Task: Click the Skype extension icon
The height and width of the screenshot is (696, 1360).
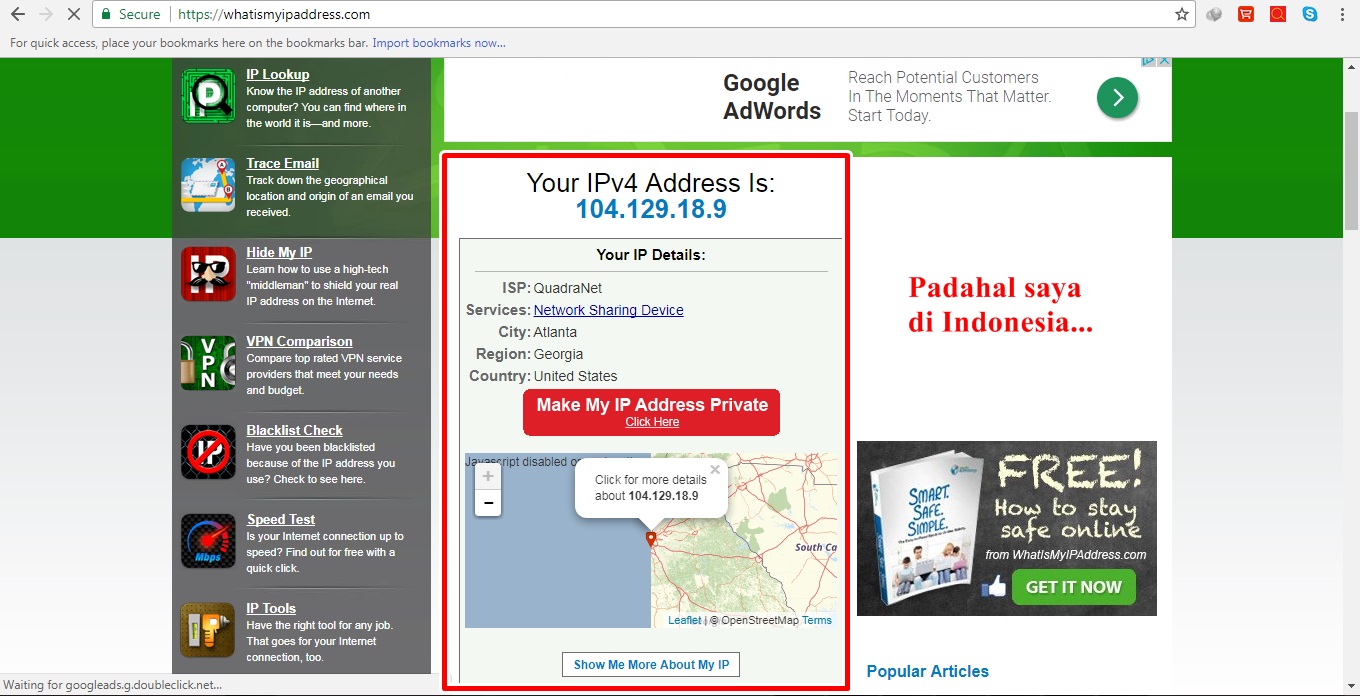Action: tap(1310, 15)
